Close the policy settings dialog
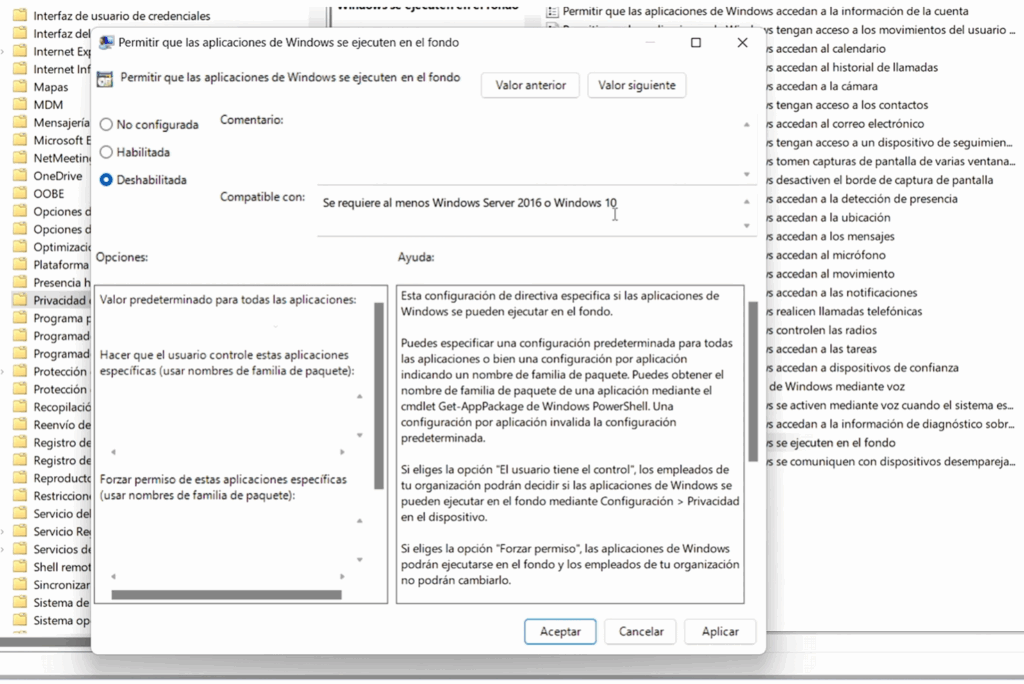1024x684 pixels. [743, 42]
